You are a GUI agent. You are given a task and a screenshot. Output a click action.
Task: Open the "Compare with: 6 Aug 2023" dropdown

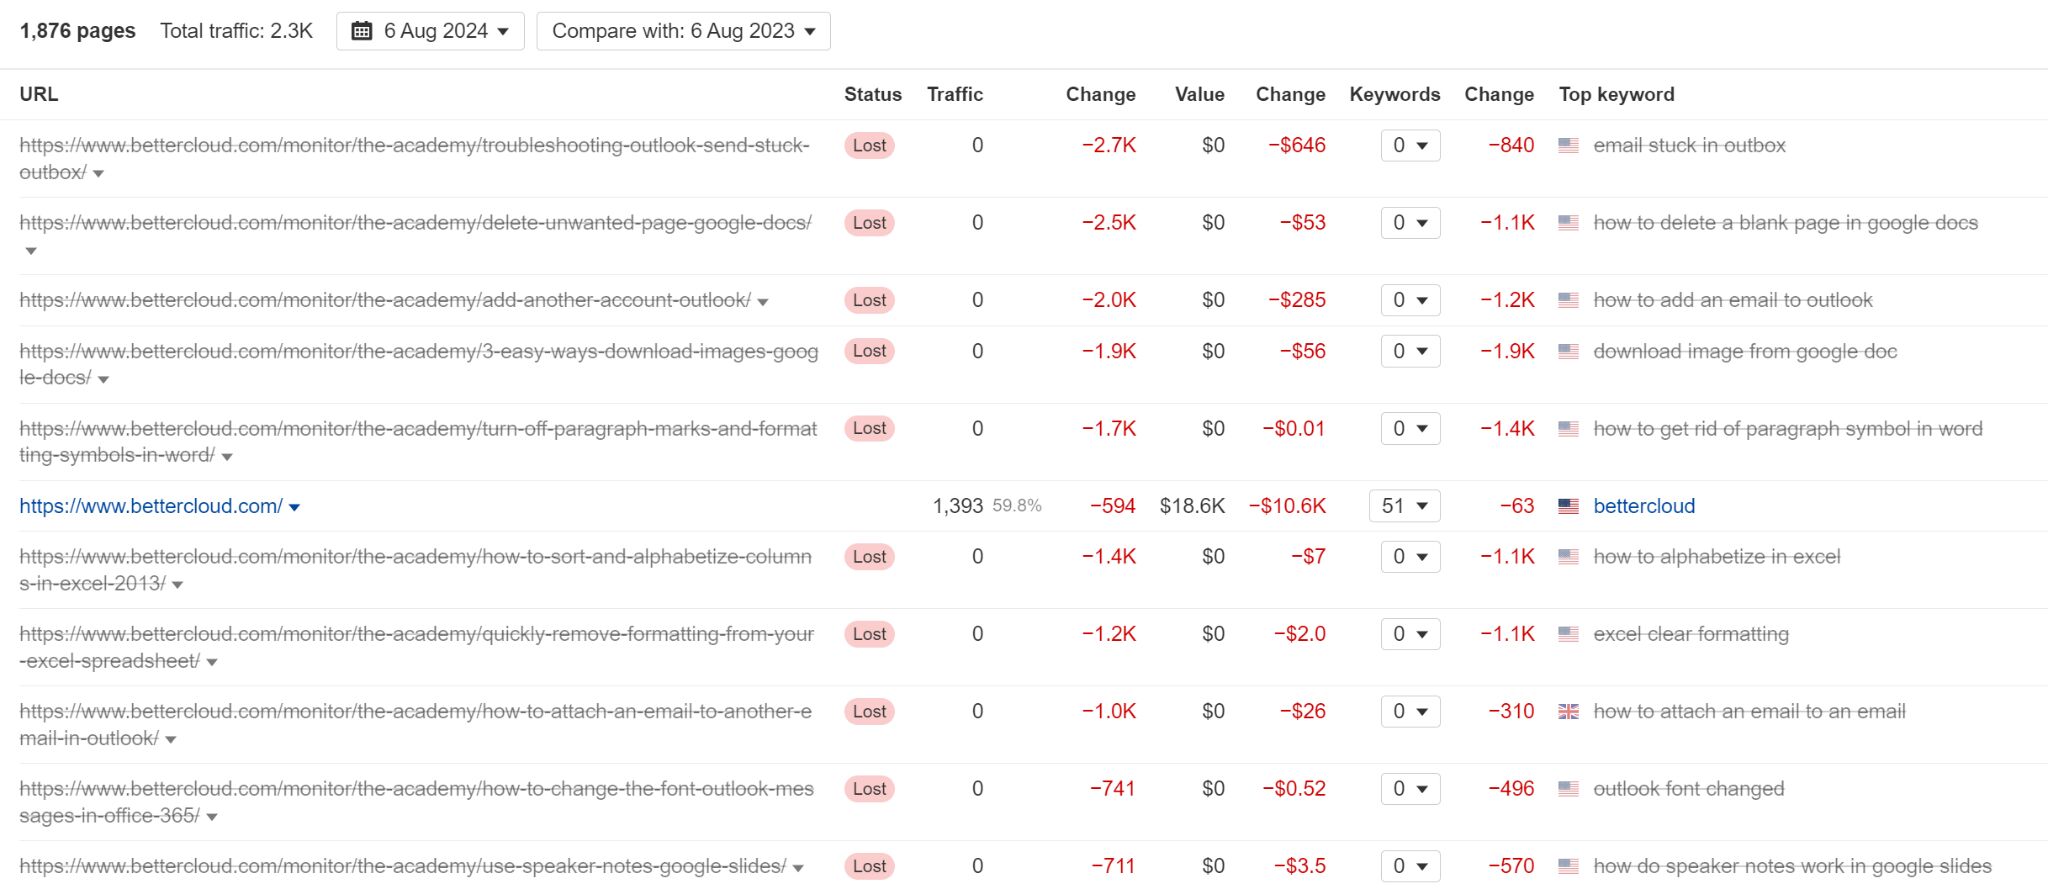(x=684, y=31)
